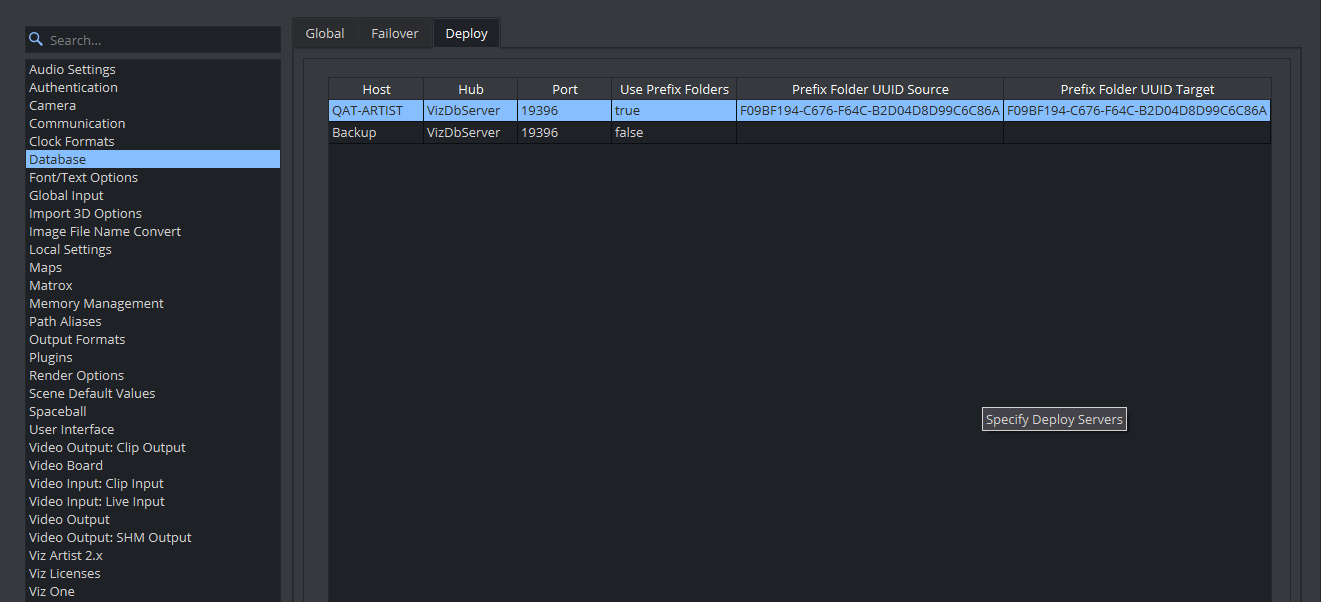Choose Render Options from list
This screenshot has height=602, width=1321.
click(76, 375)
